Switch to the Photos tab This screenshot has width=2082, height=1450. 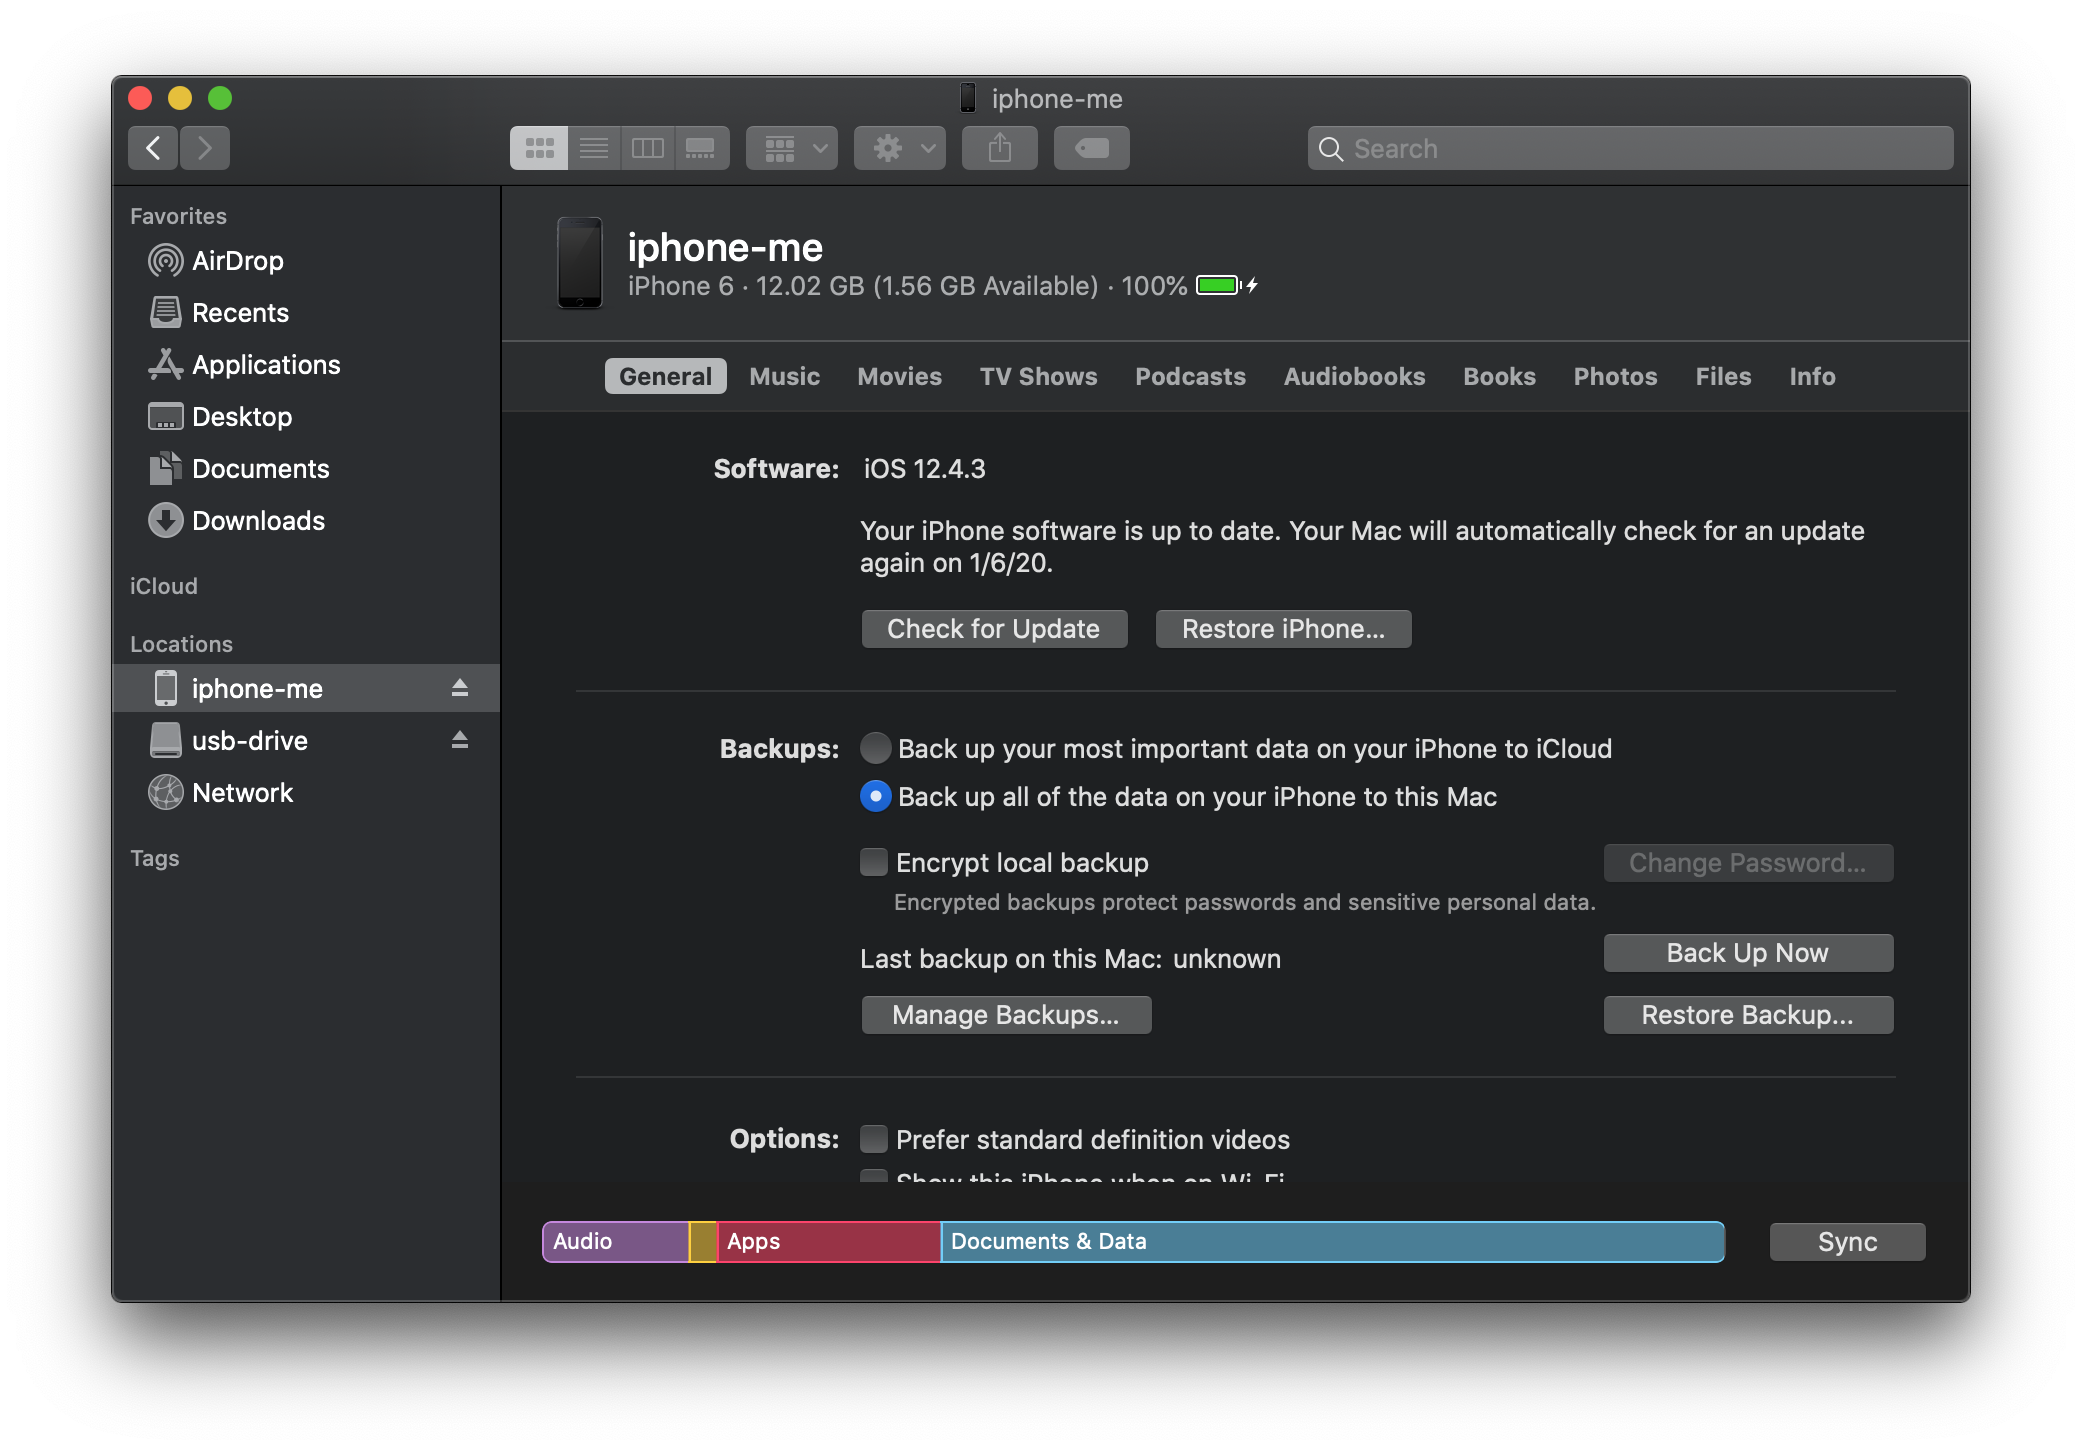(x=1612, y=375)
